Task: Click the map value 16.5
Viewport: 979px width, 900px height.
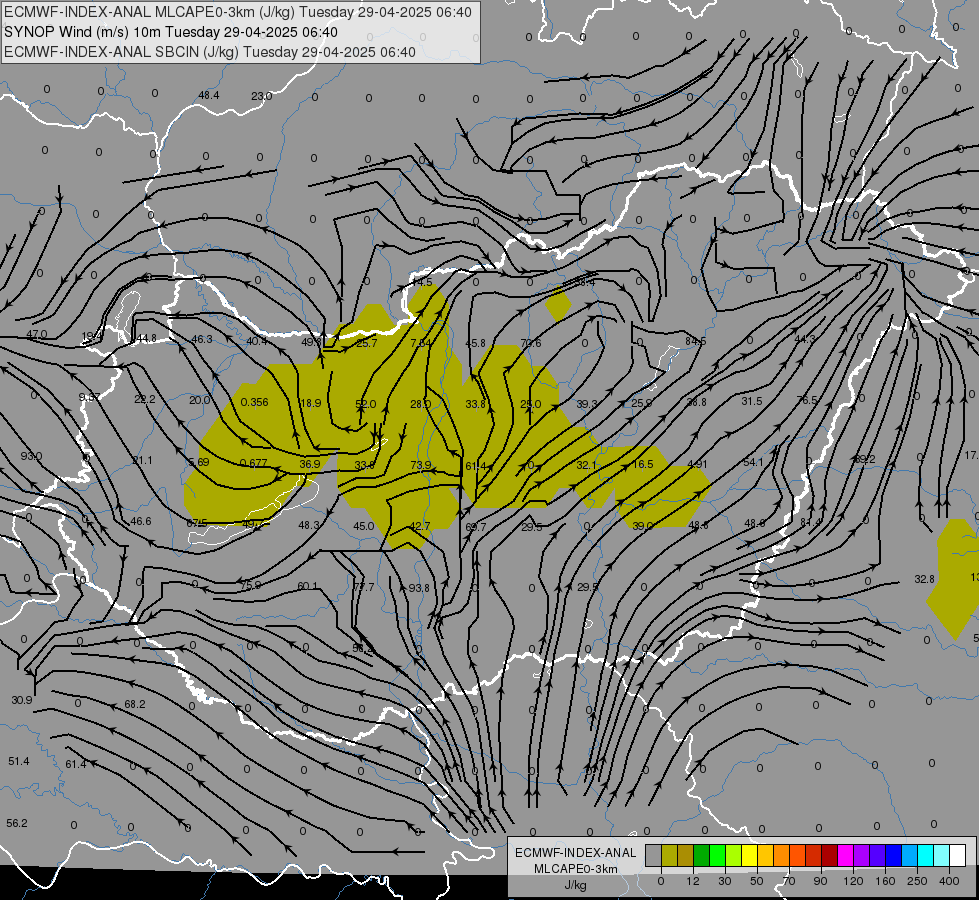Action: coord(642,464)
